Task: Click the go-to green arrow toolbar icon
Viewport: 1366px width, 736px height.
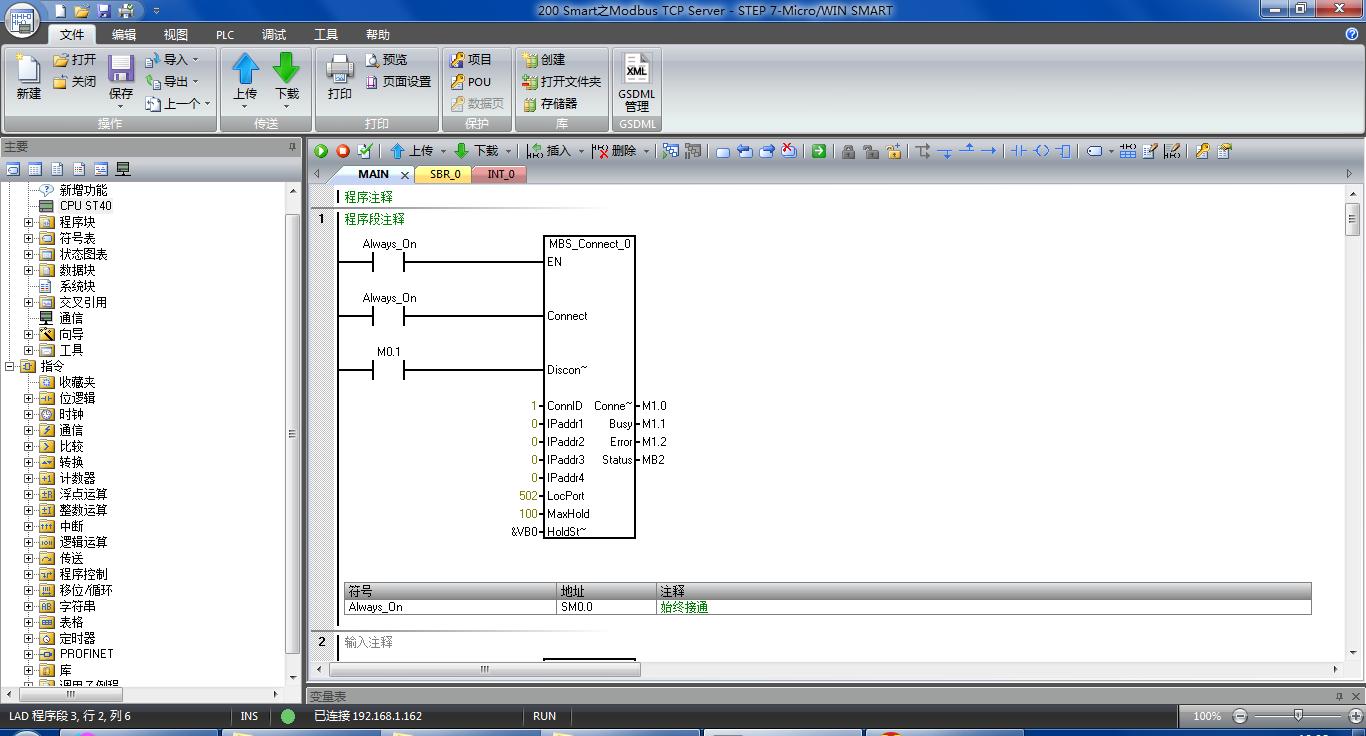Action: click(819, 151)
